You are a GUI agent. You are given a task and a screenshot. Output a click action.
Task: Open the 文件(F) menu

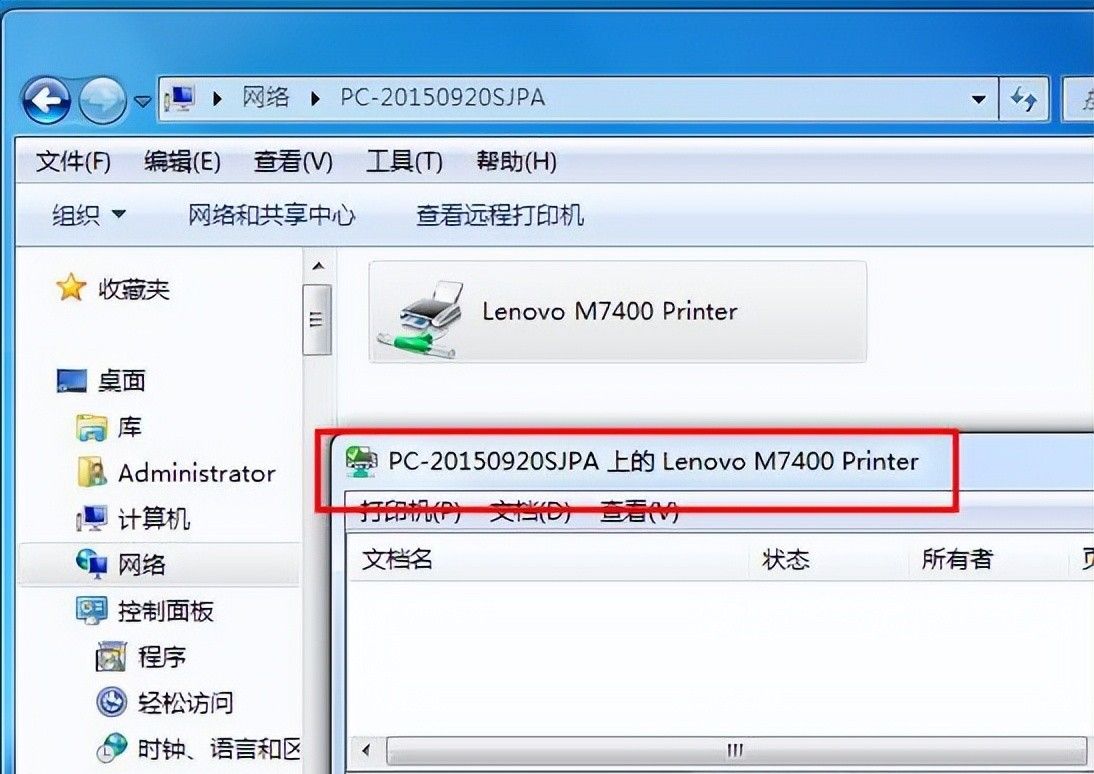(x=73, y=162)
